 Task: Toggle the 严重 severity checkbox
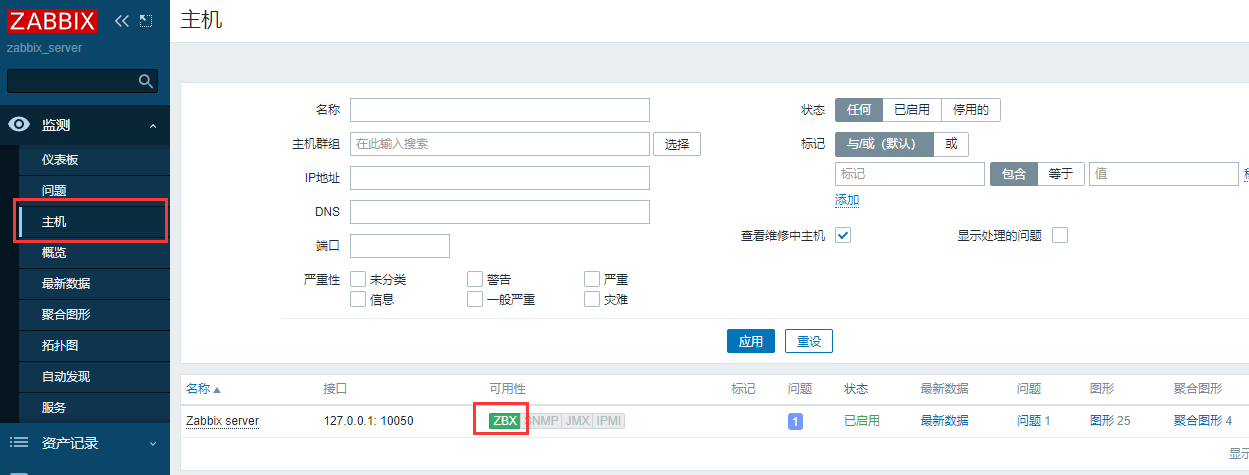[x=592, y=279]
